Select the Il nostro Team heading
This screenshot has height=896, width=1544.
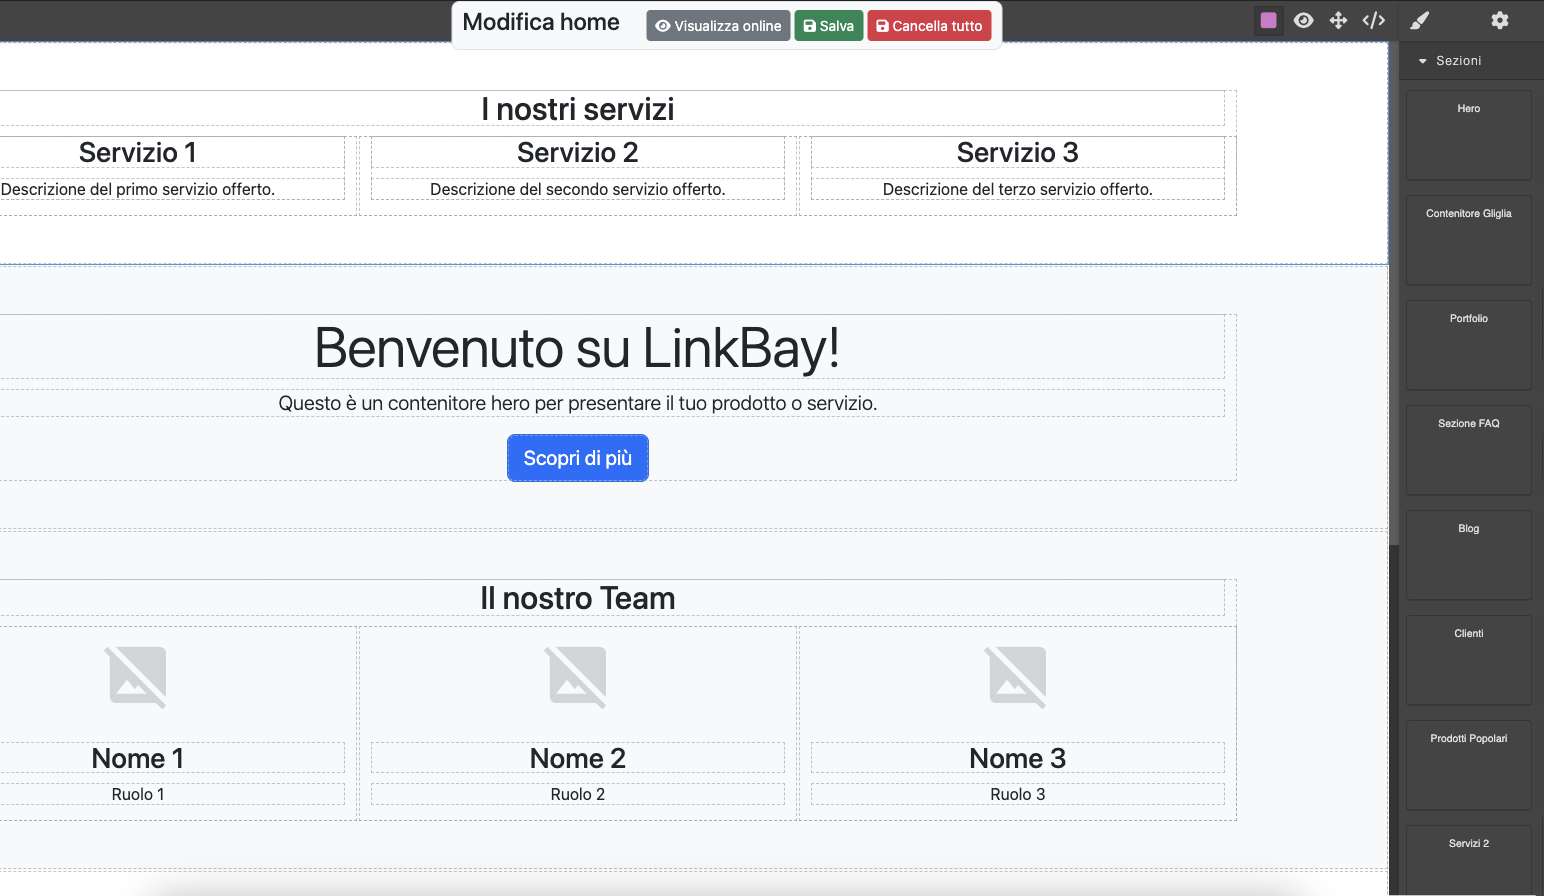(578, 598)
